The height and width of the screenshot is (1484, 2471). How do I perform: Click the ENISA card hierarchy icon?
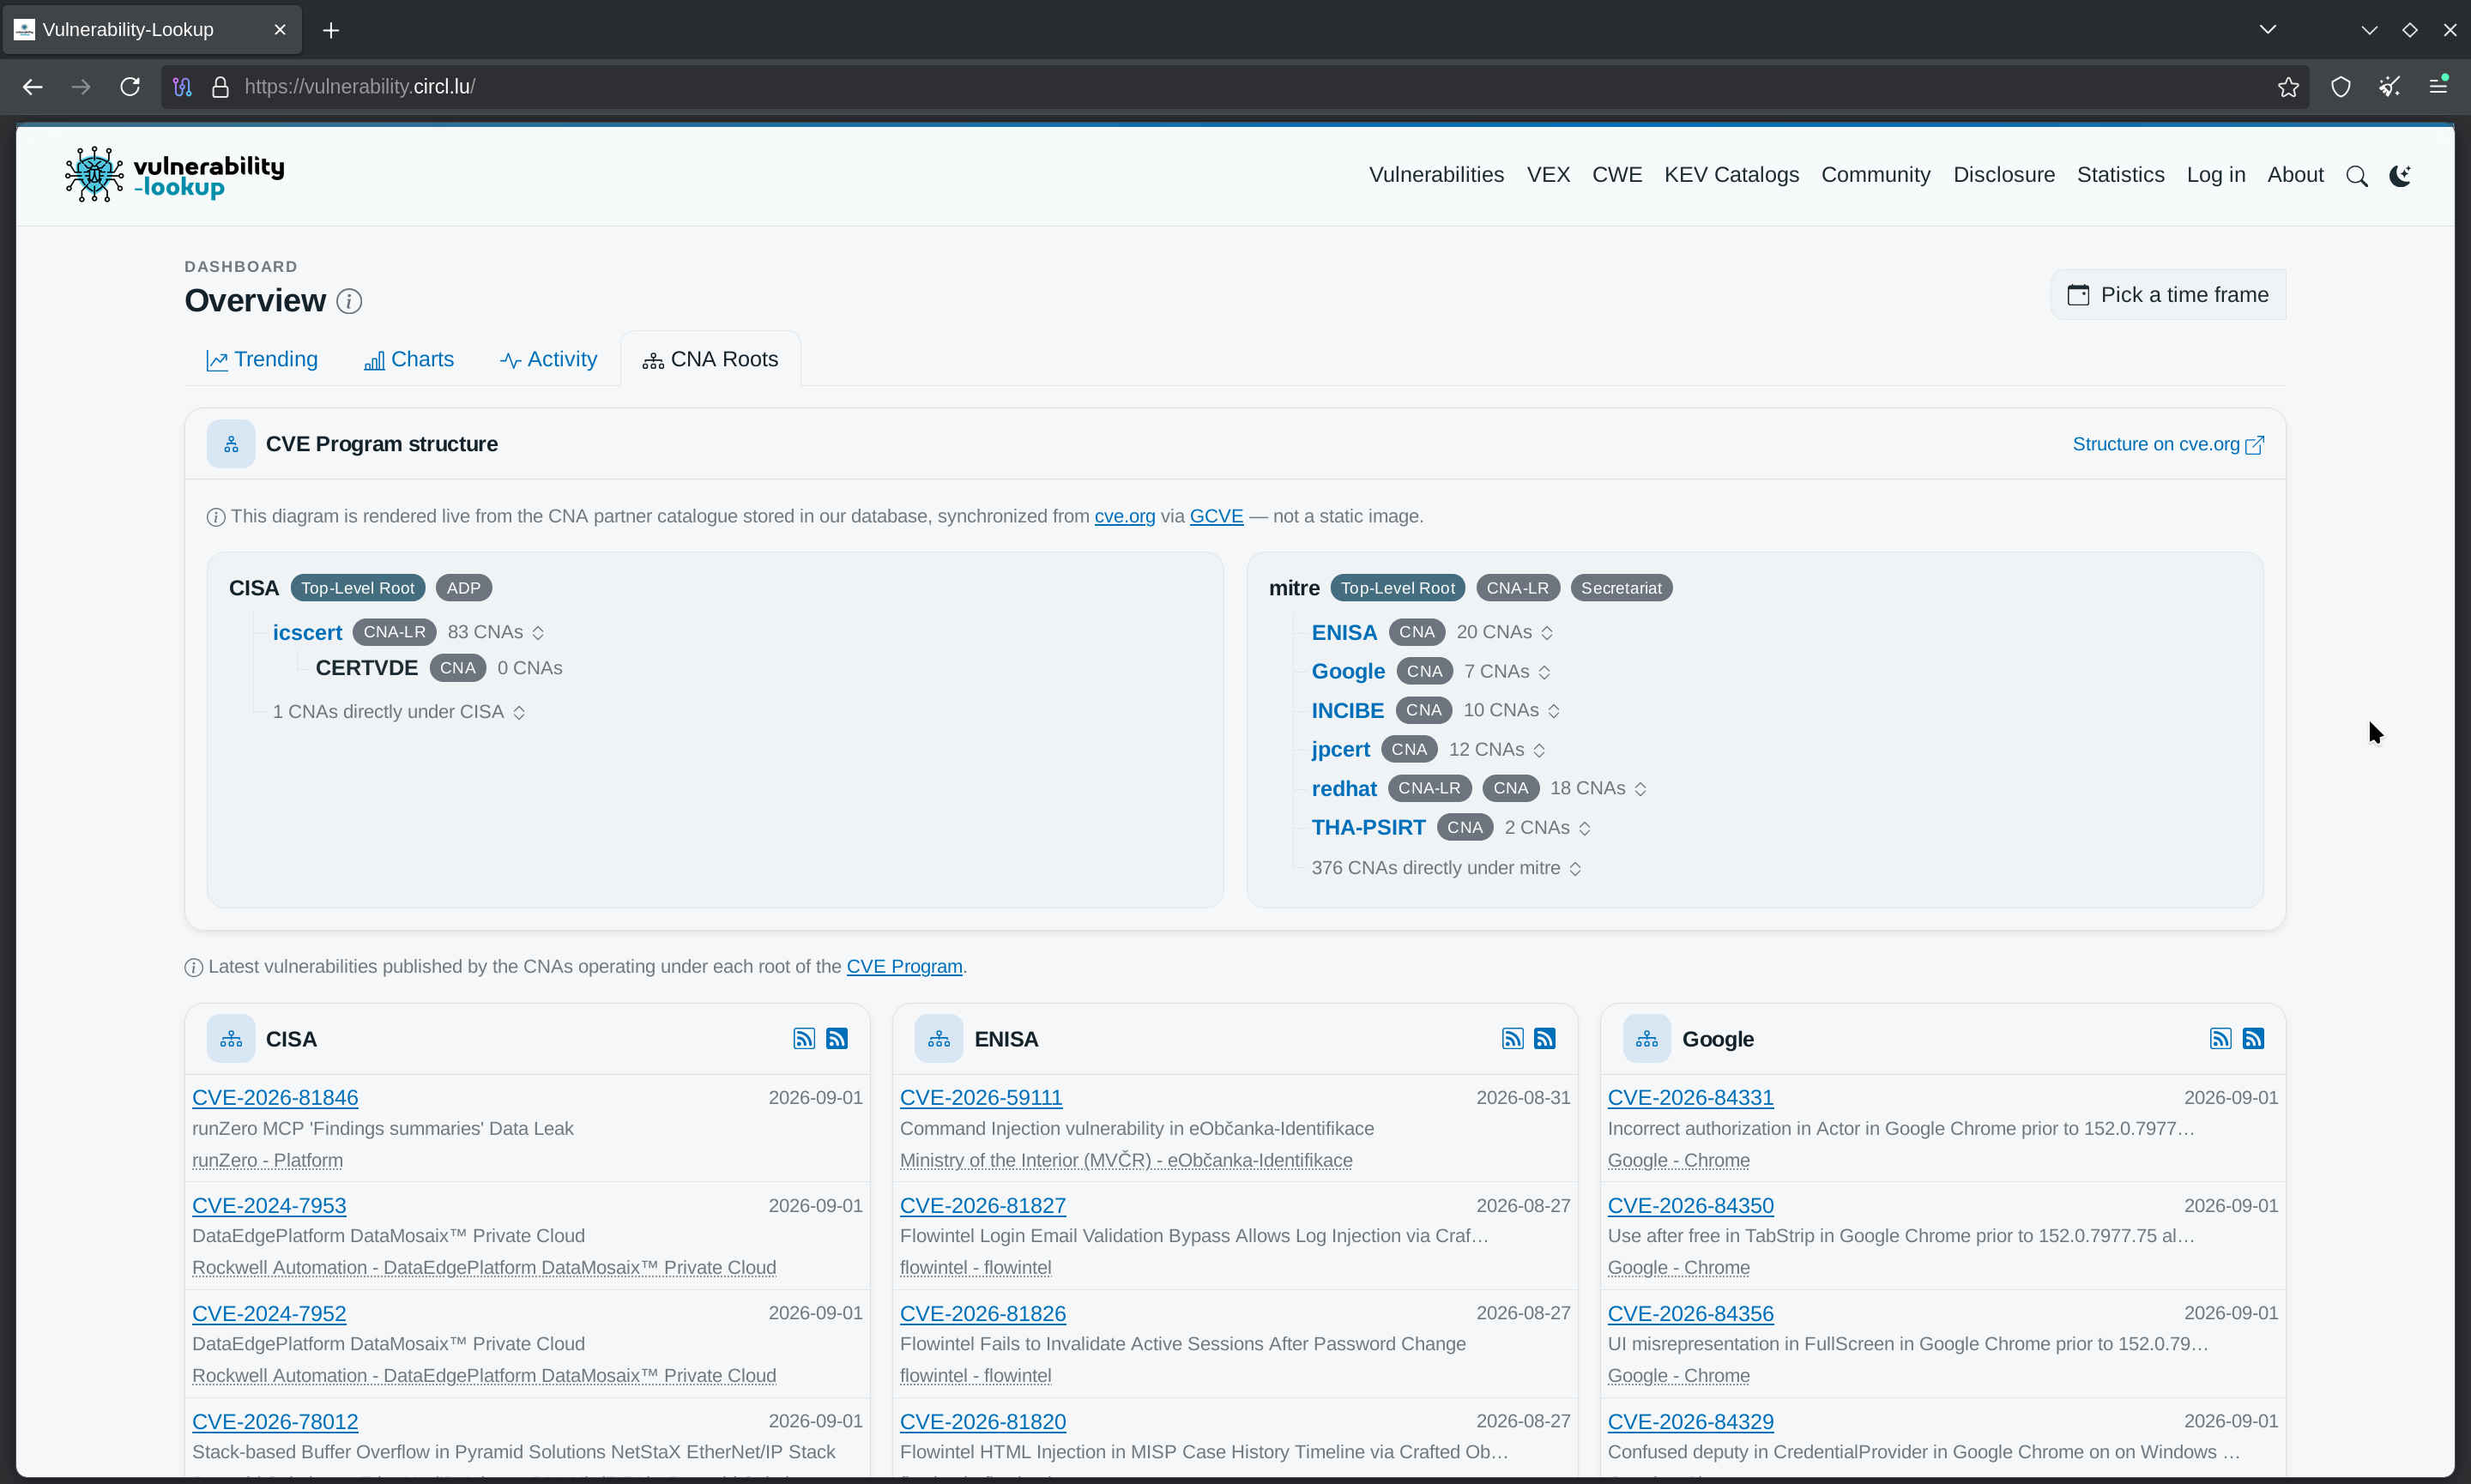(939, 1039)
